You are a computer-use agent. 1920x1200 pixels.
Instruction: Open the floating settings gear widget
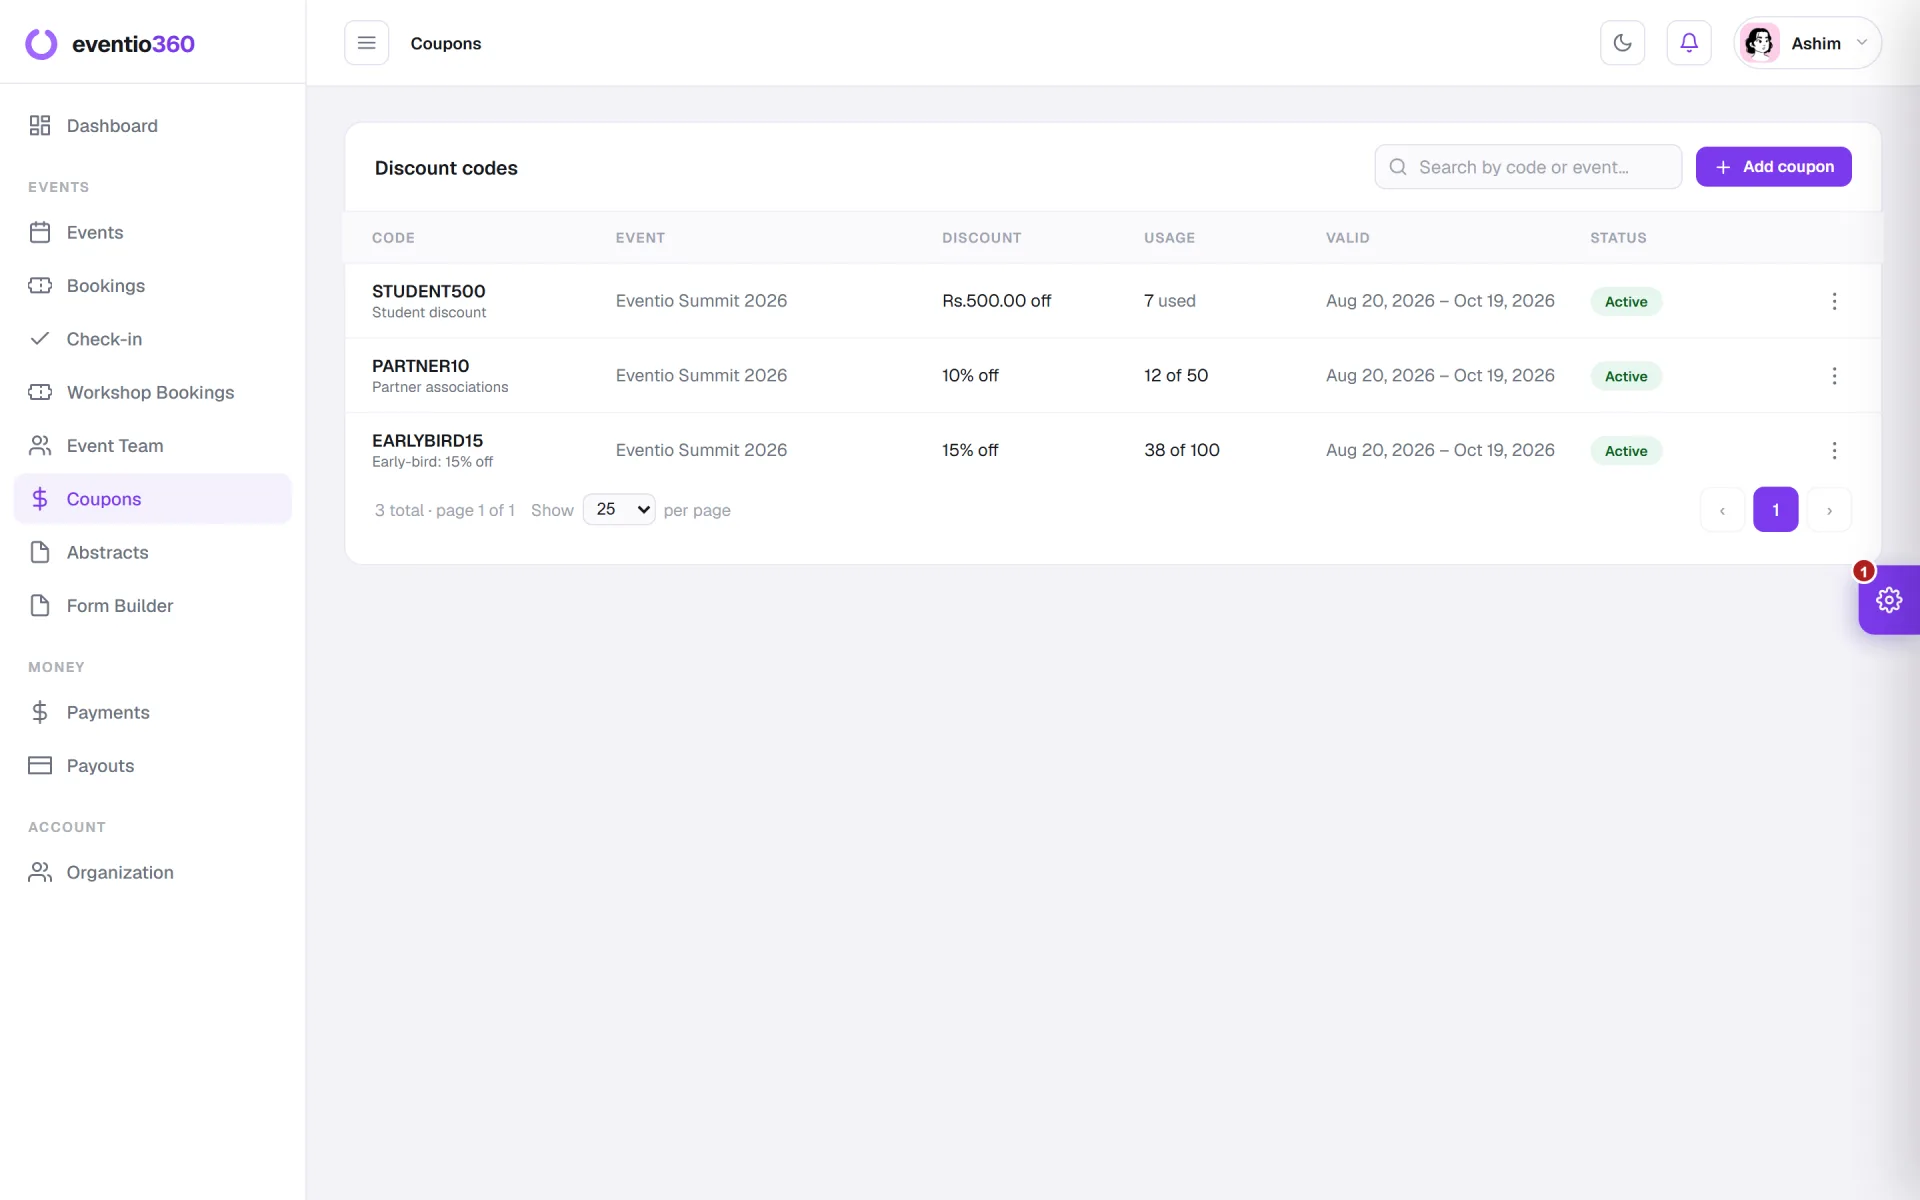[1888, 600]
